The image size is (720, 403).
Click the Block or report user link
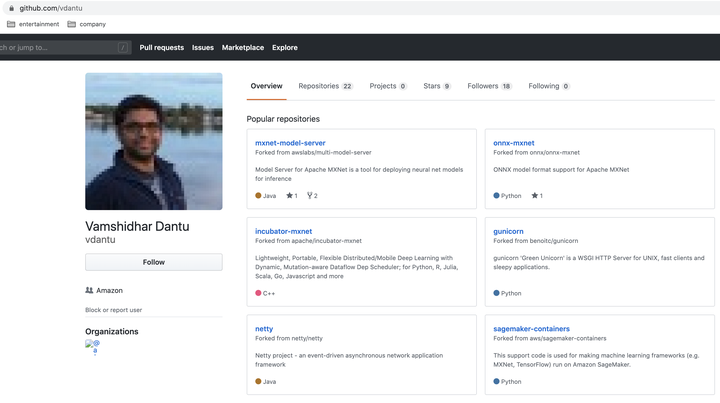tap(114, 310)
